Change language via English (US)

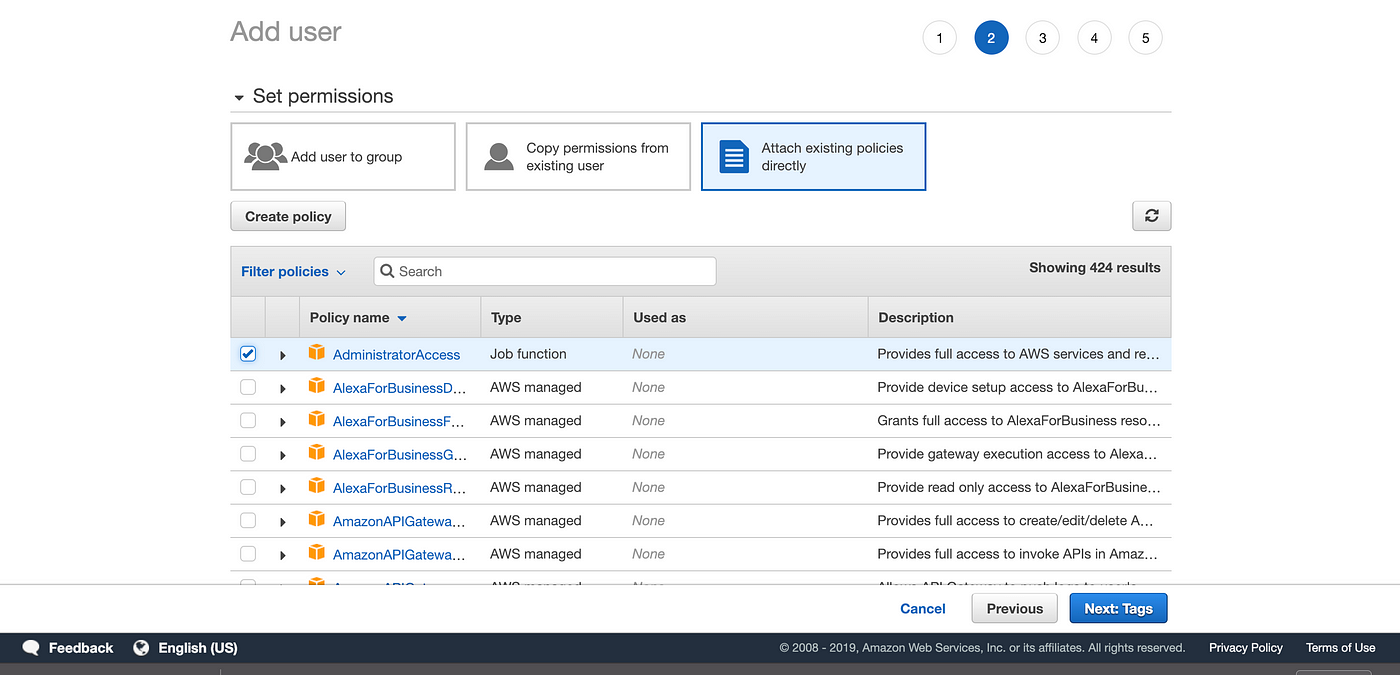[x=198, y=648]
